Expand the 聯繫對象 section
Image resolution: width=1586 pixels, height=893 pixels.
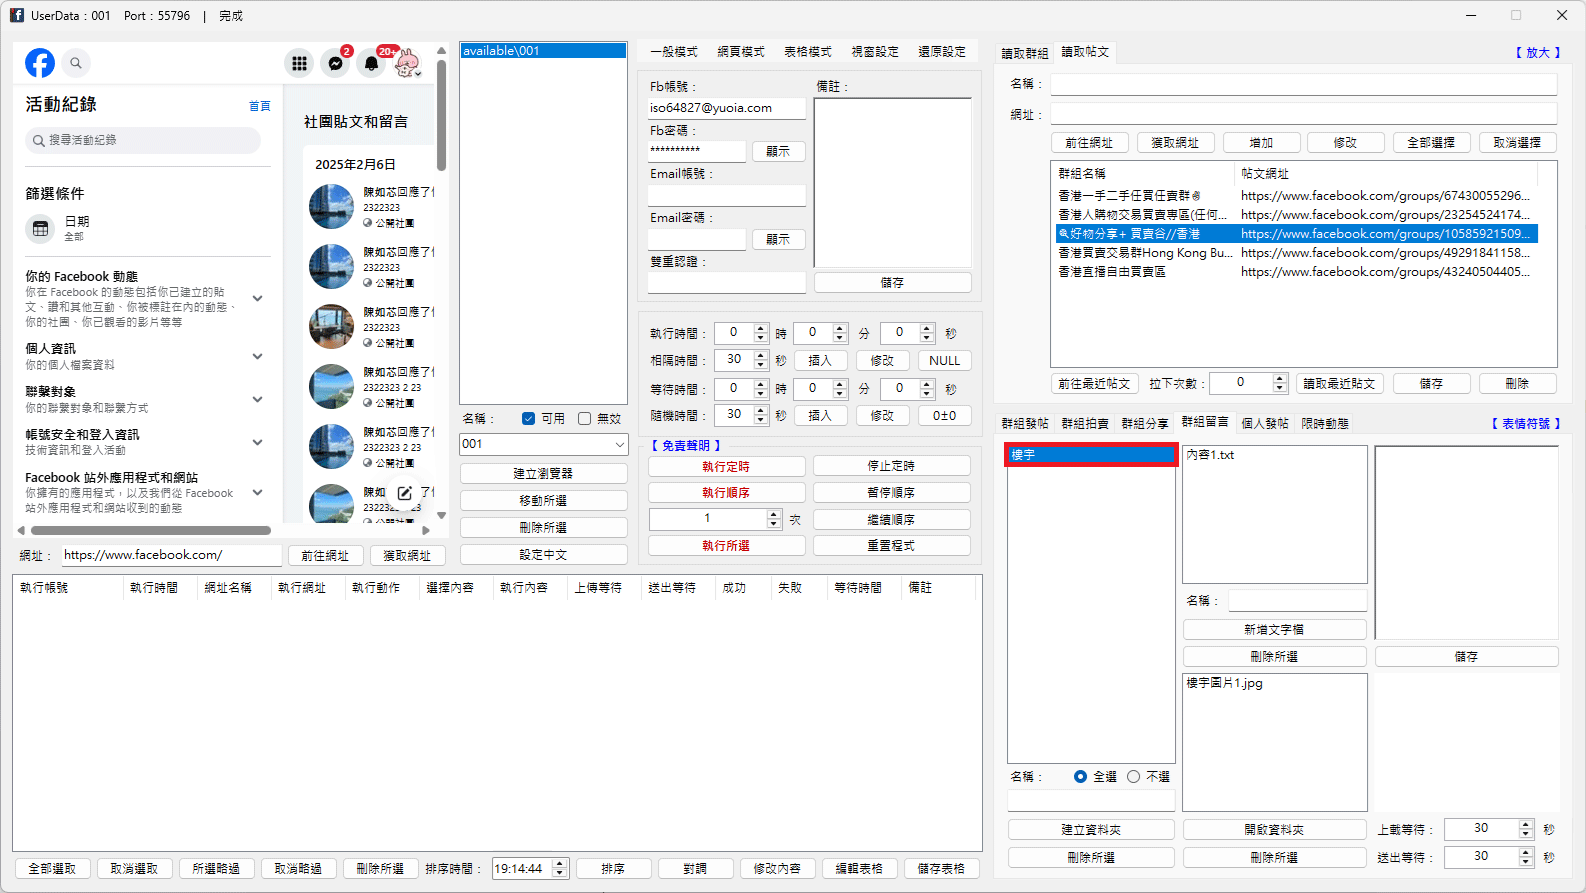coord(257,399)
